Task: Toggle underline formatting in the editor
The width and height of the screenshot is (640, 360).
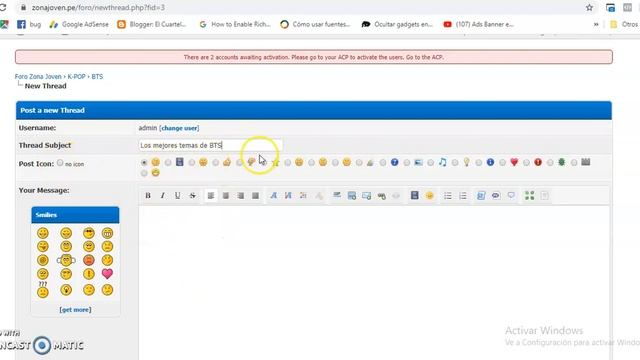Action: point(178,196)
